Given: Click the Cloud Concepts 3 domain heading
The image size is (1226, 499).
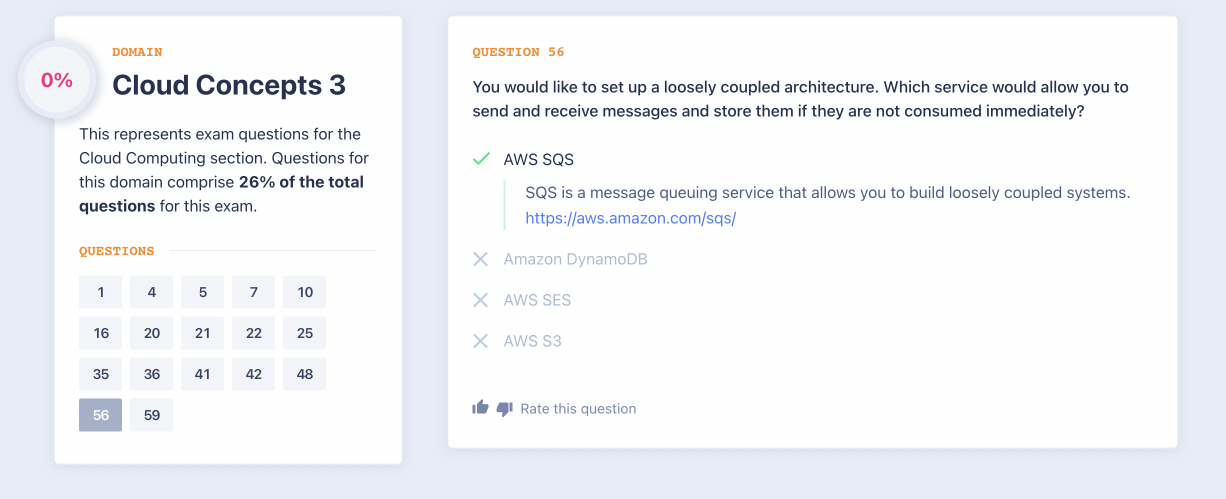Looking at the screenshot, I should (229, 85).
